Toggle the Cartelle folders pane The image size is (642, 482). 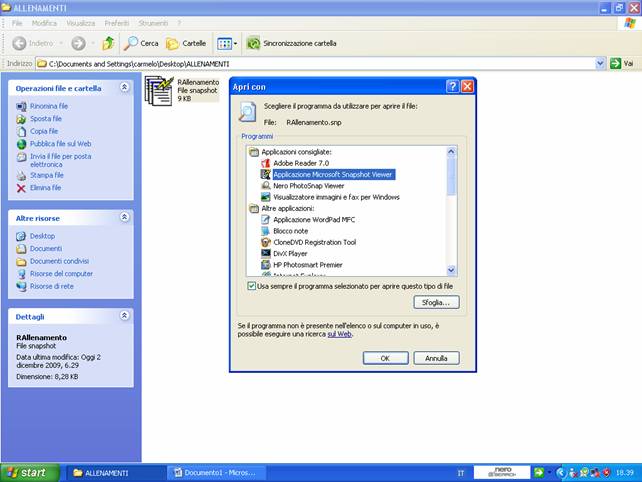pos(186,43)
